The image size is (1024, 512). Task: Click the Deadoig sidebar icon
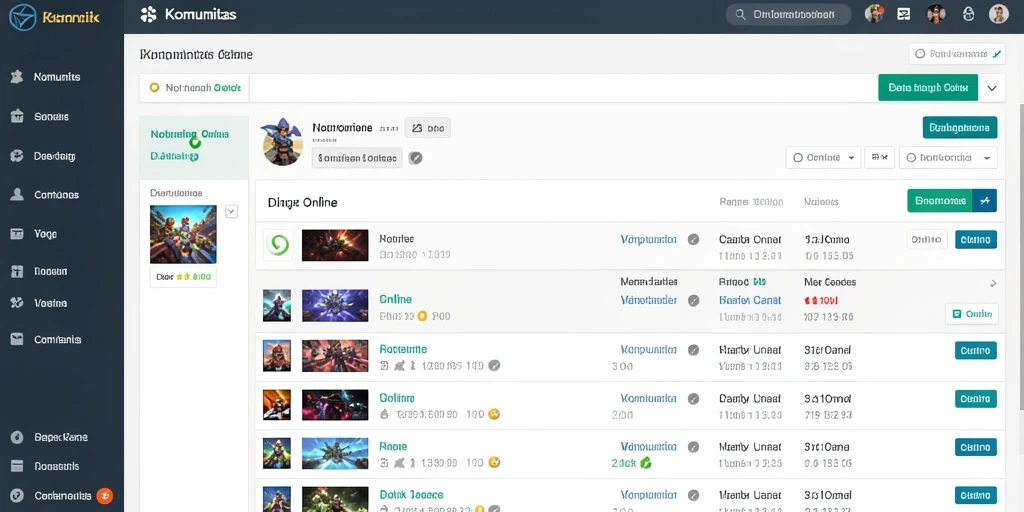pyautogui.click(x=18, y=156)
